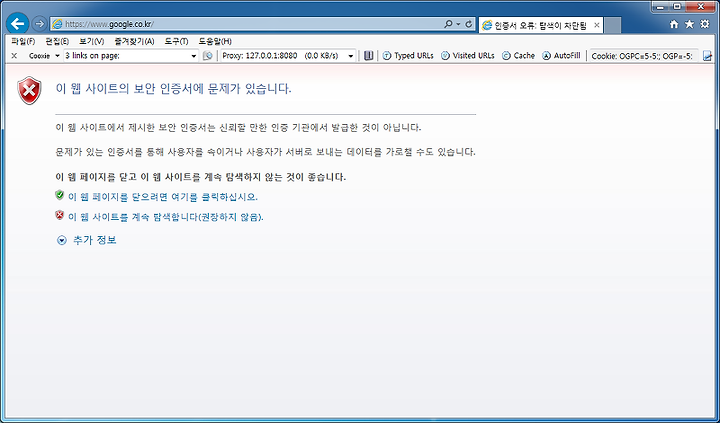Close the toolbar with the X icon
720x423 pixels.
[14, 56]
